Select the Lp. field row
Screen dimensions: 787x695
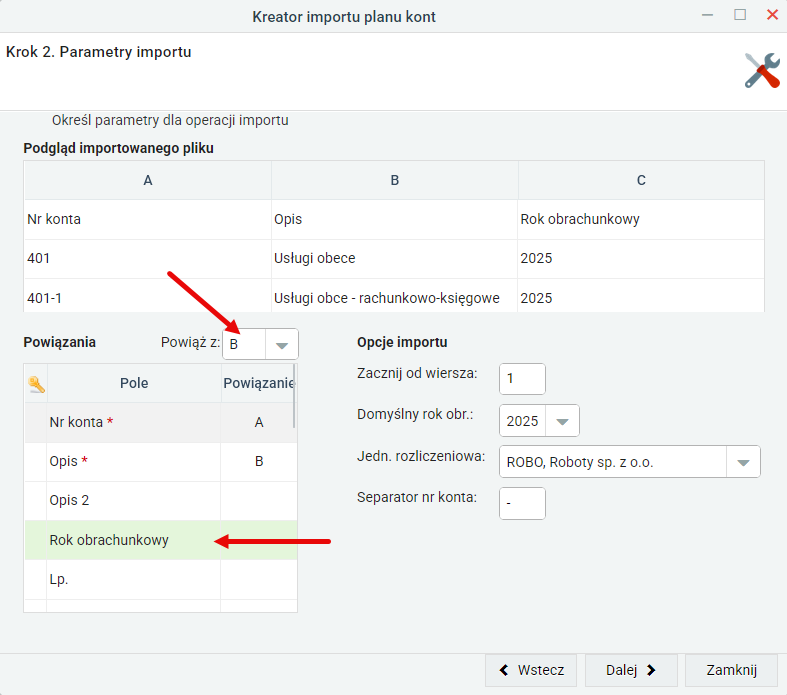click(161, 580)
